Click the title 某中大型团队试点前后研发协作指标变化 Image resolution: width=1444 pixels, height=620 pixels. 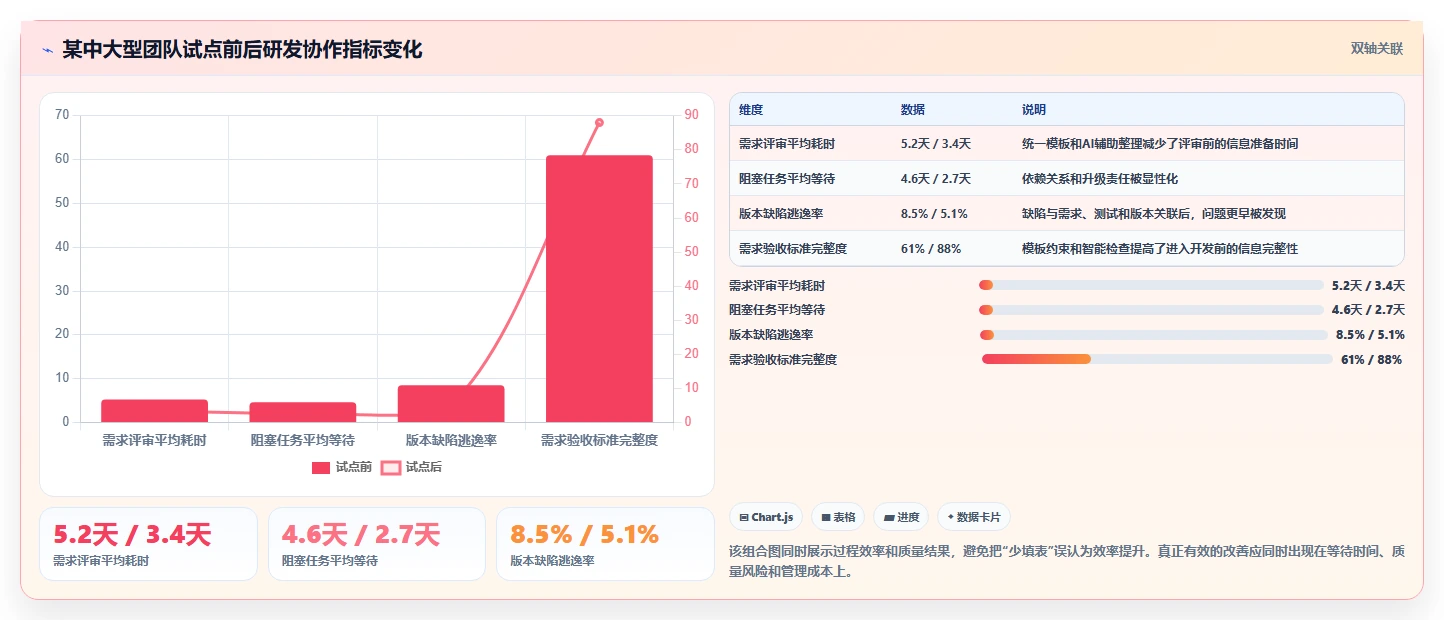coord(242,49)
